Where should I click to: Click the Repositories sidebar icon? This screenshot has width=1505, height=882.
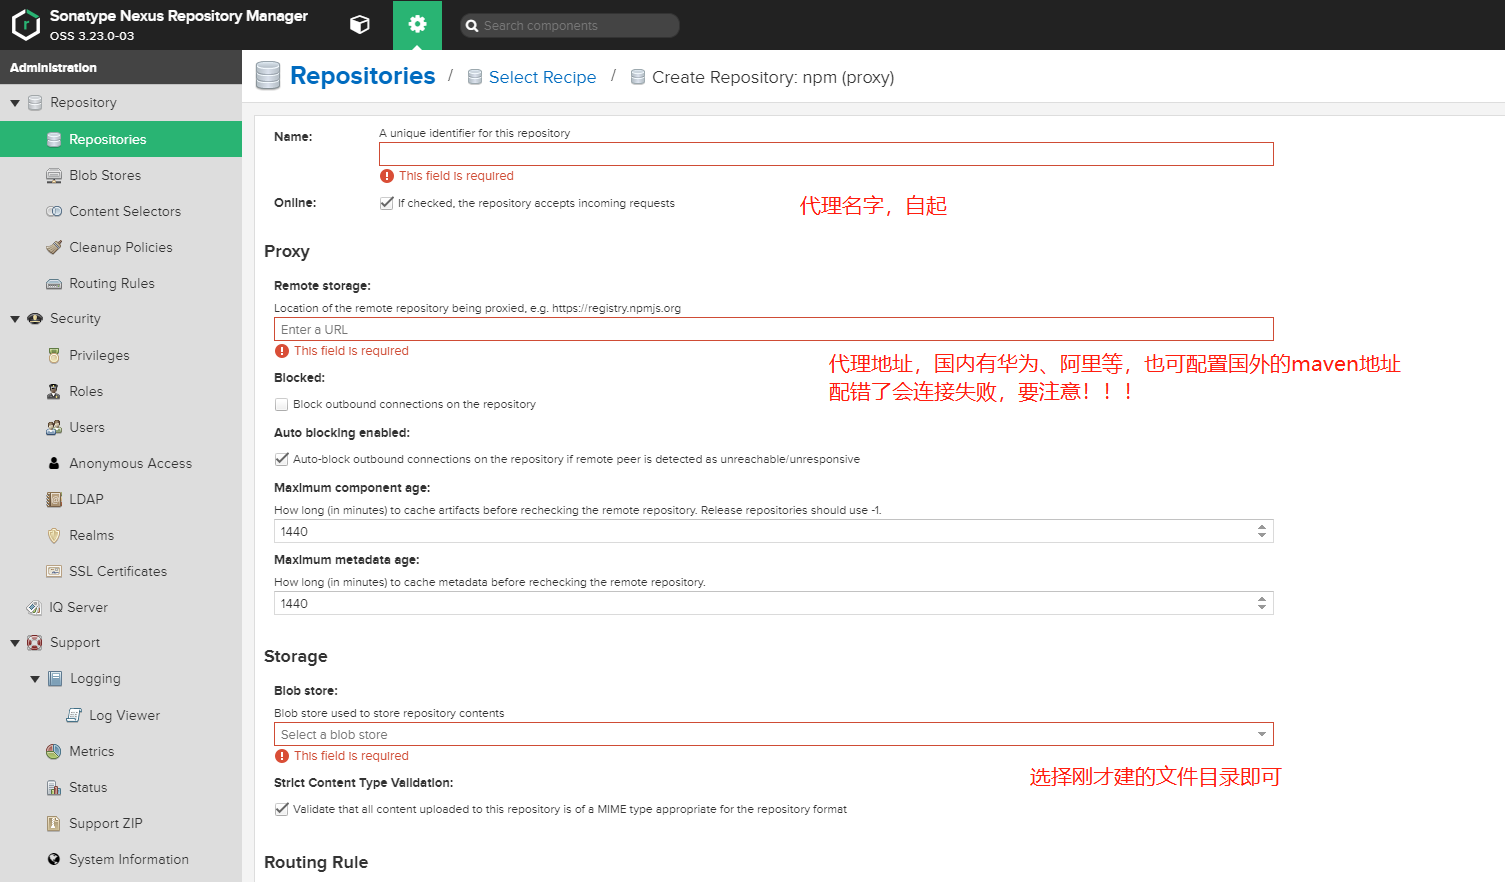[x=54, y=139]
